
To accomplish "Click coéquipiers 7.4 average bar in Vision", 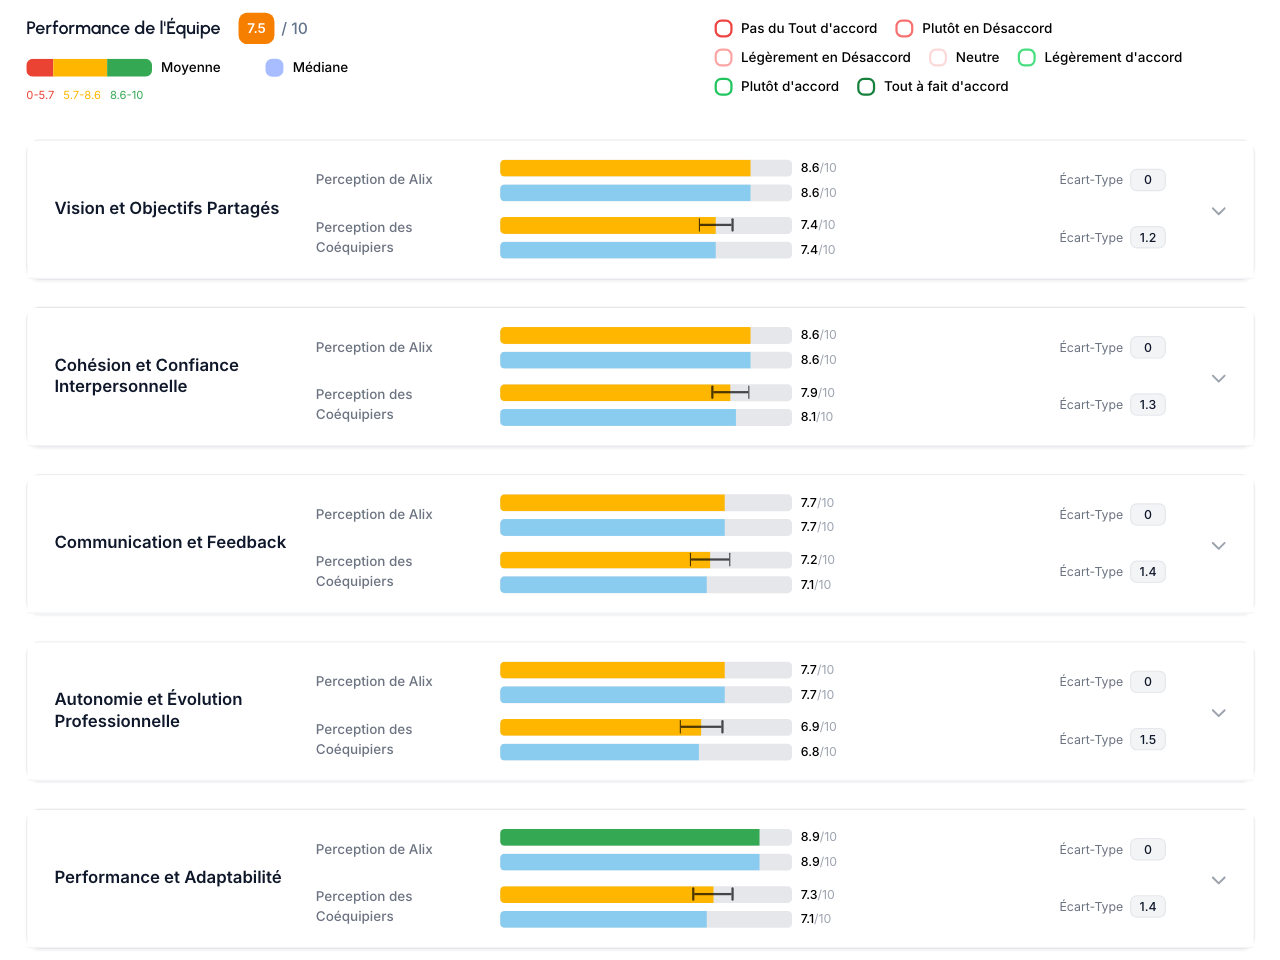I will [x=608, y=225].
